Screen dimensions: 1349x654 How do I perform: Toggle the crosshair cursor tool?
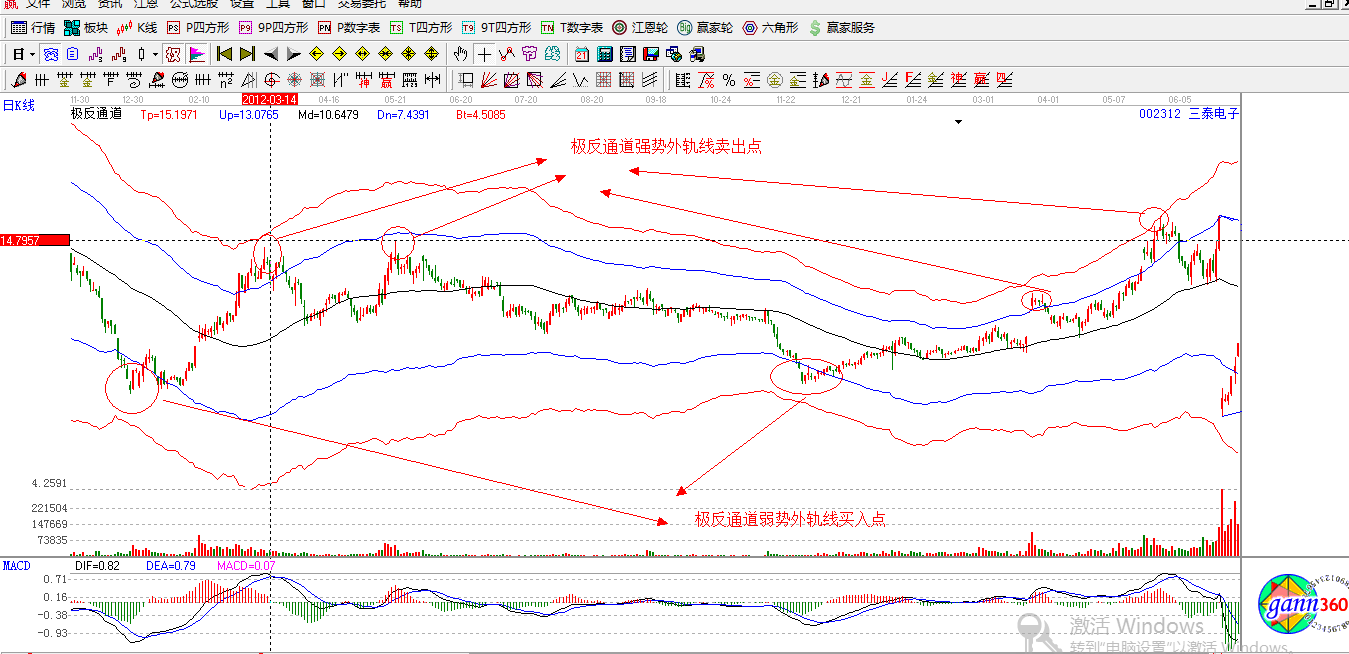coord(484,54)
